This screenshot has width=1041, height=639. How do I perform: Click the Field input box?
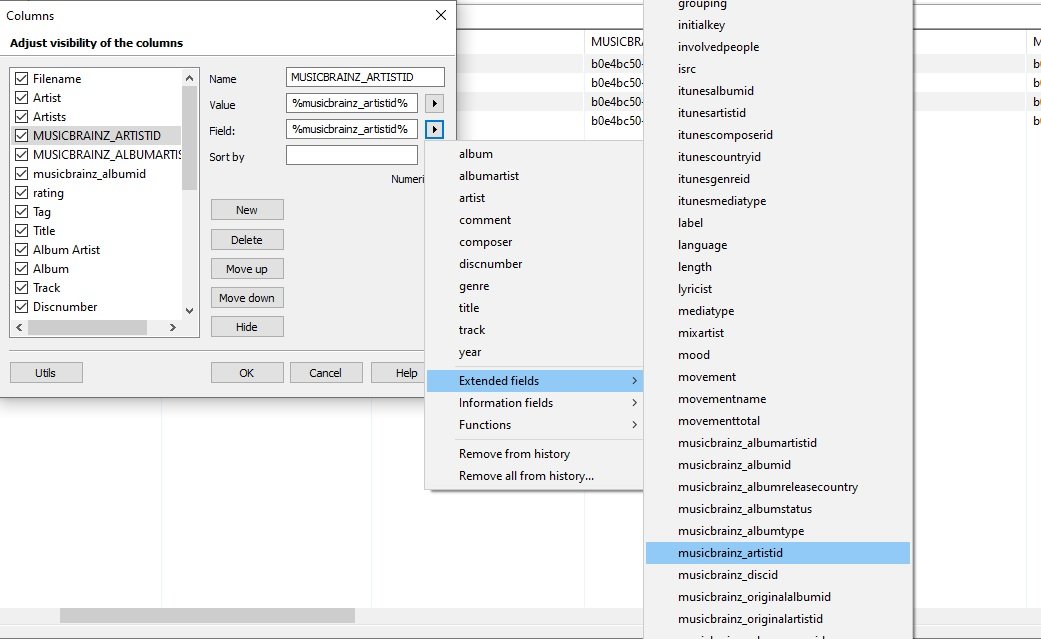point(352,130)
